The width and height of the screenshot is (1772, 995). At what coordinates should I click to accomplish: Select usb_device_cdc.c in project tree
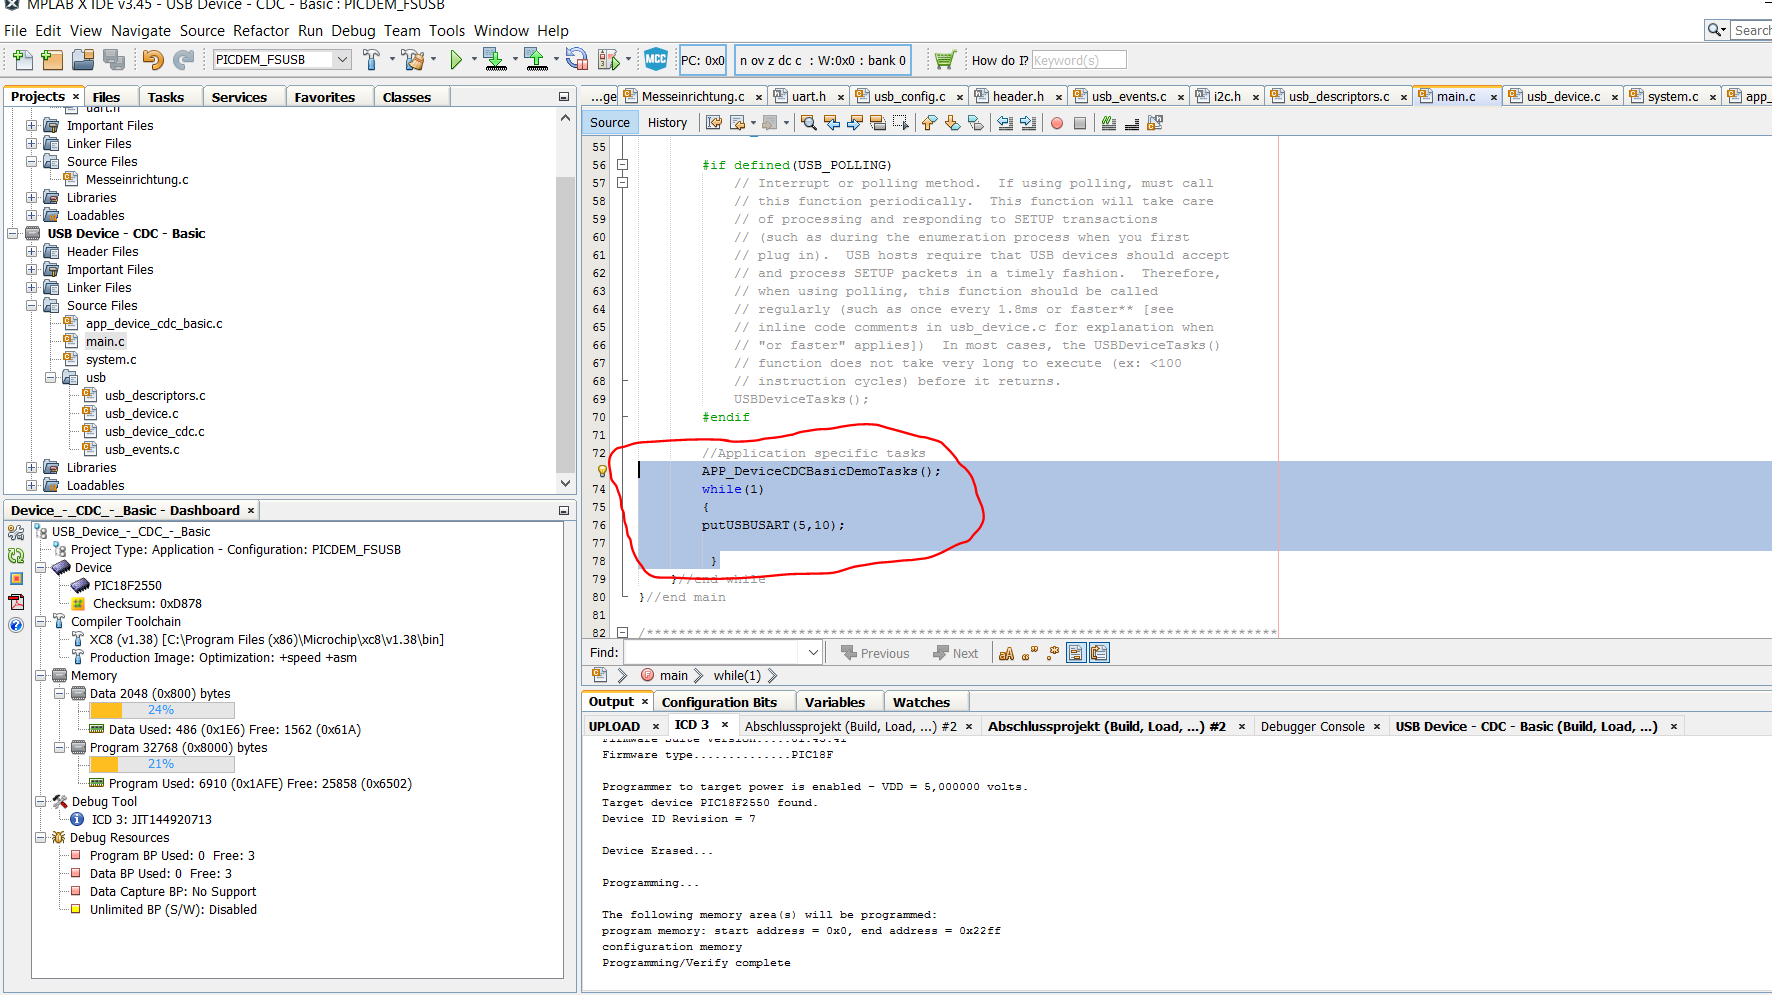pos(155,432)
